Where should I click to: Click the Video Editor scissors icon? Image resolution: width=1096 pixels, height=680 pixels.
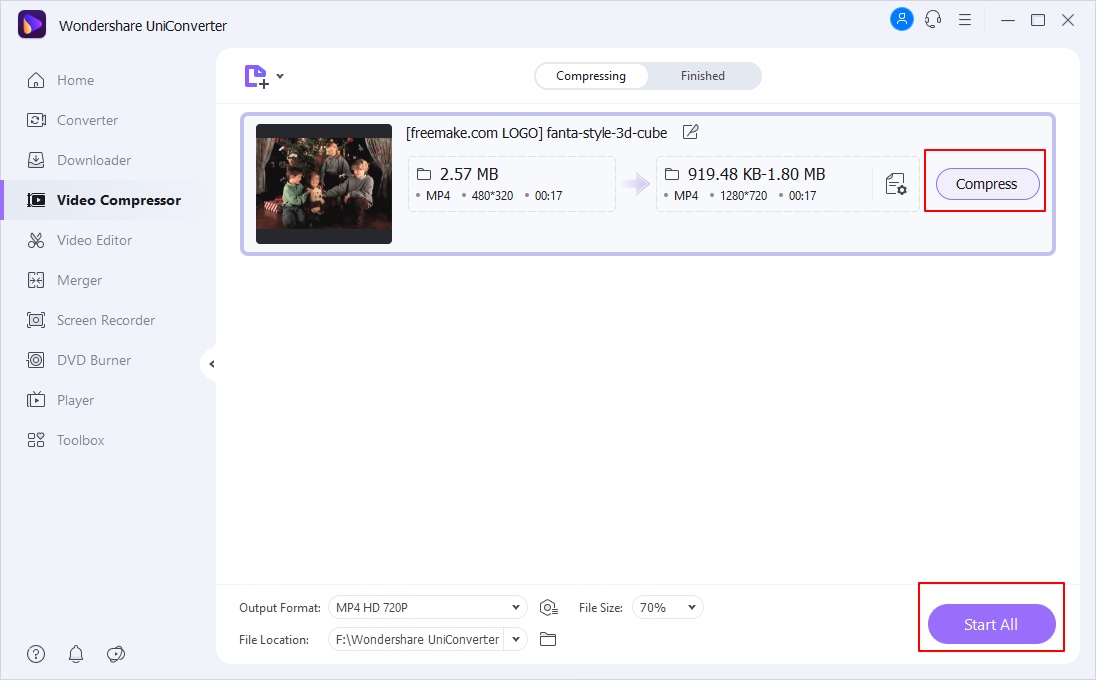[36, 240]
